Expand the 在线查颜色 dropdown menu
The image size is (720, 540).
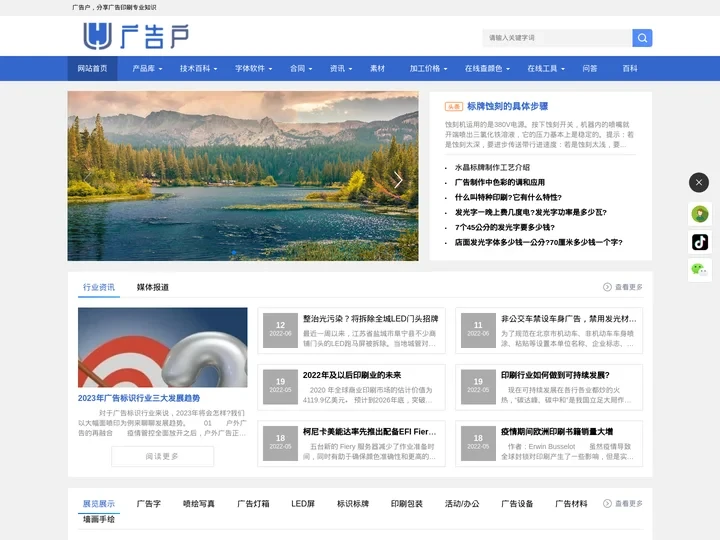pos(487,68)
